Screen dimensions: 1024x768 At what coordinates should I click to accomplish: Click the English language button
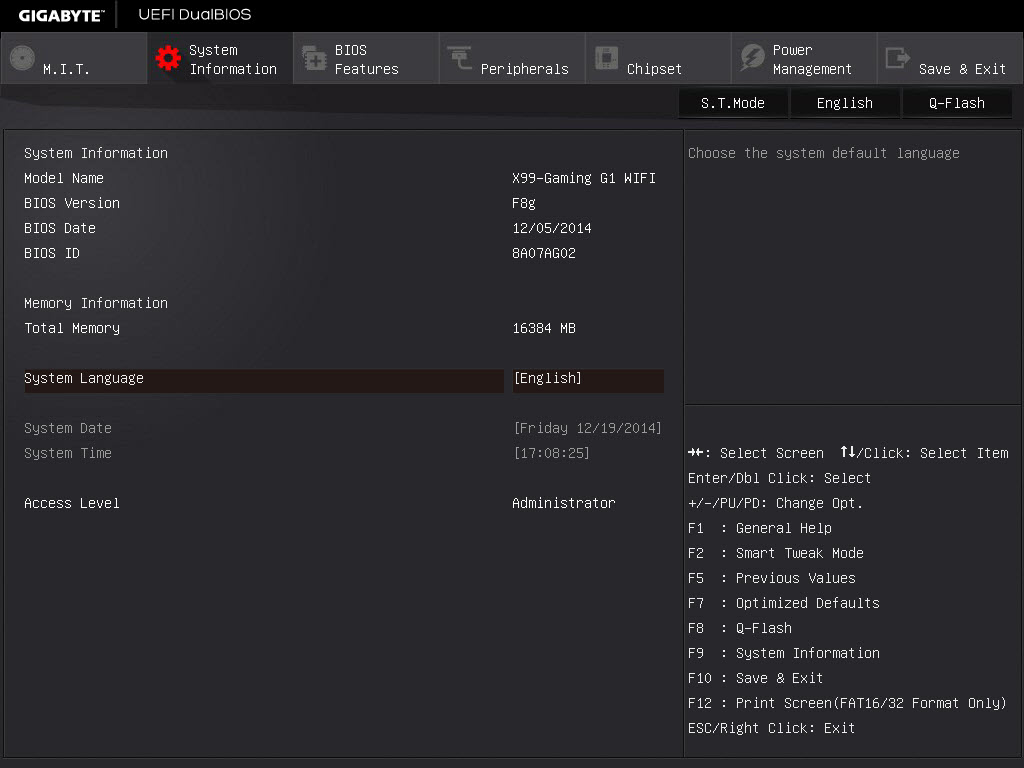coord(844,103)
